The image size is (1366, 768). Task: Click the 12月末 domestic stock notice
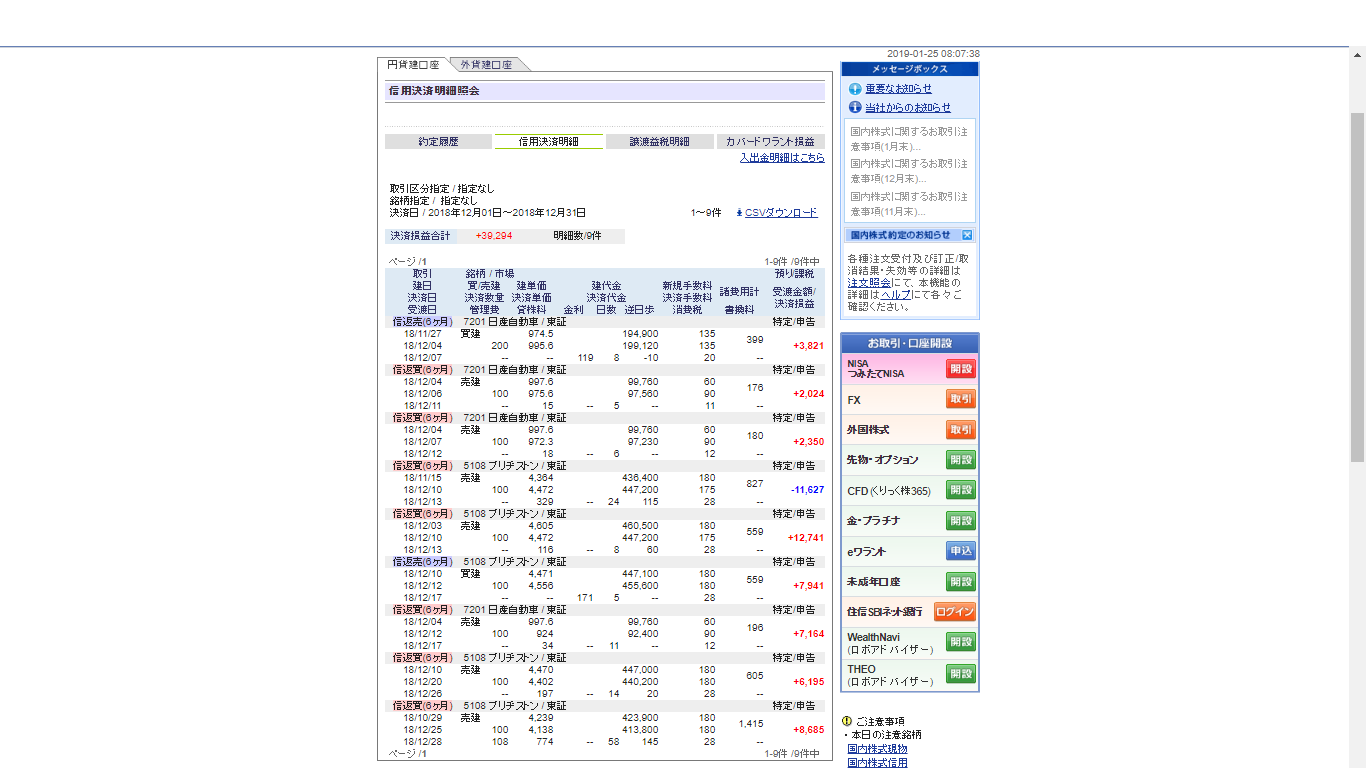909,171
